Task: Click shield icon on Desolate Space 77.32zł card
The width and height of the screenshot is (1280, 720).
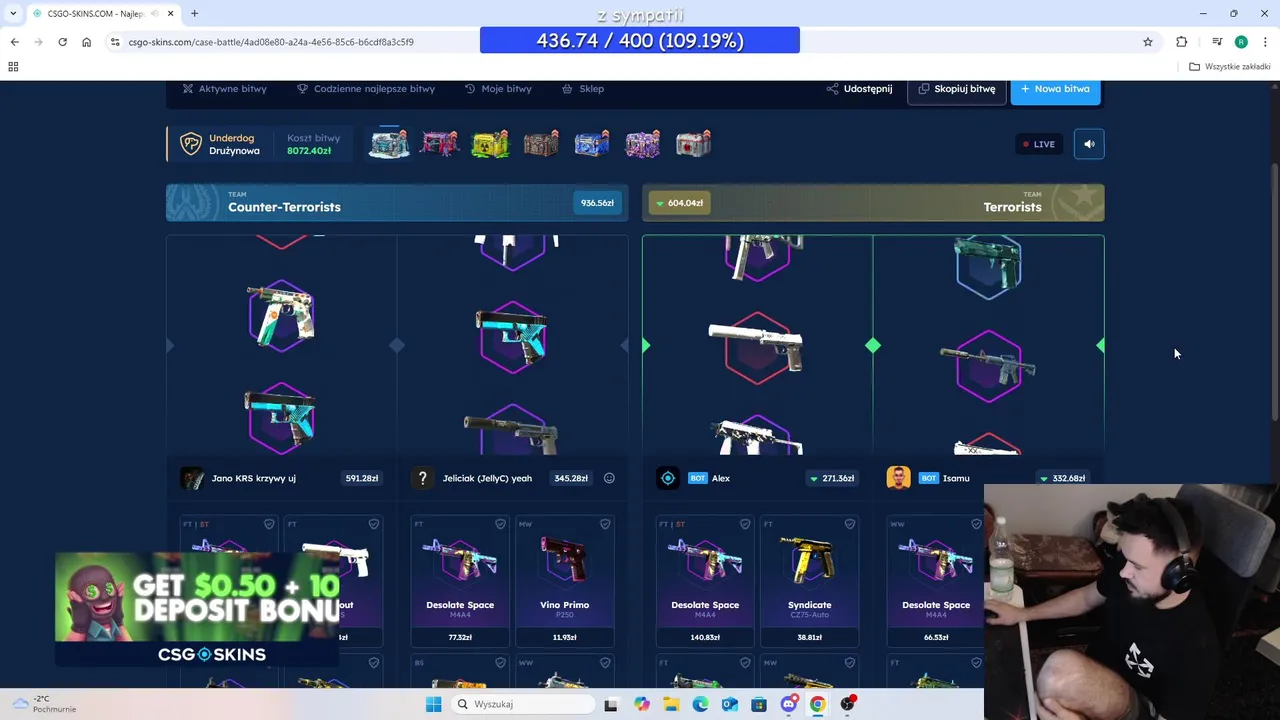Action: [x=500, y=524]
